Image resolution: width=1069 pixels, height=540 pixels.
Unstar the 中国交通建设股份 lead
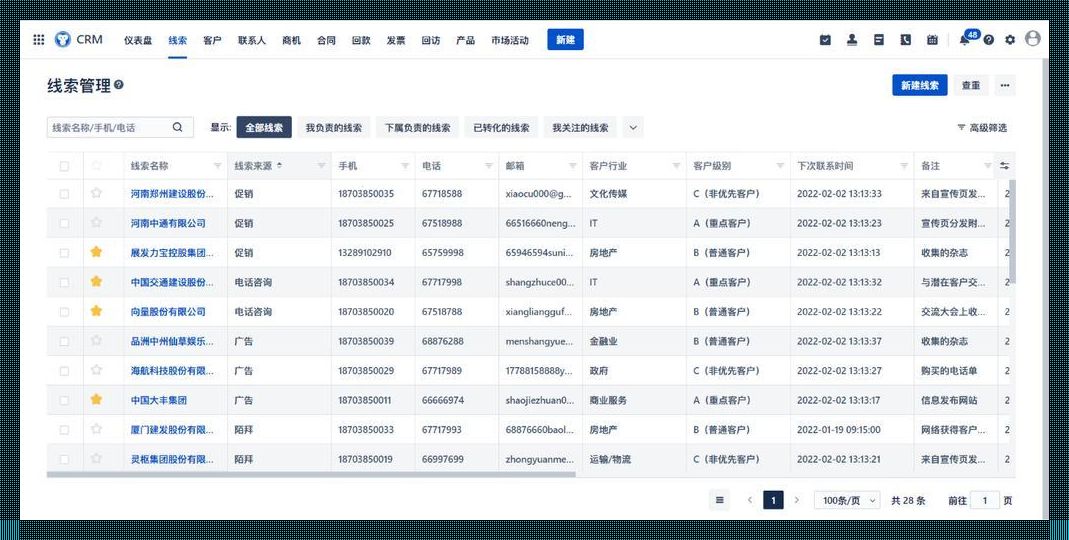coord(96,281)
